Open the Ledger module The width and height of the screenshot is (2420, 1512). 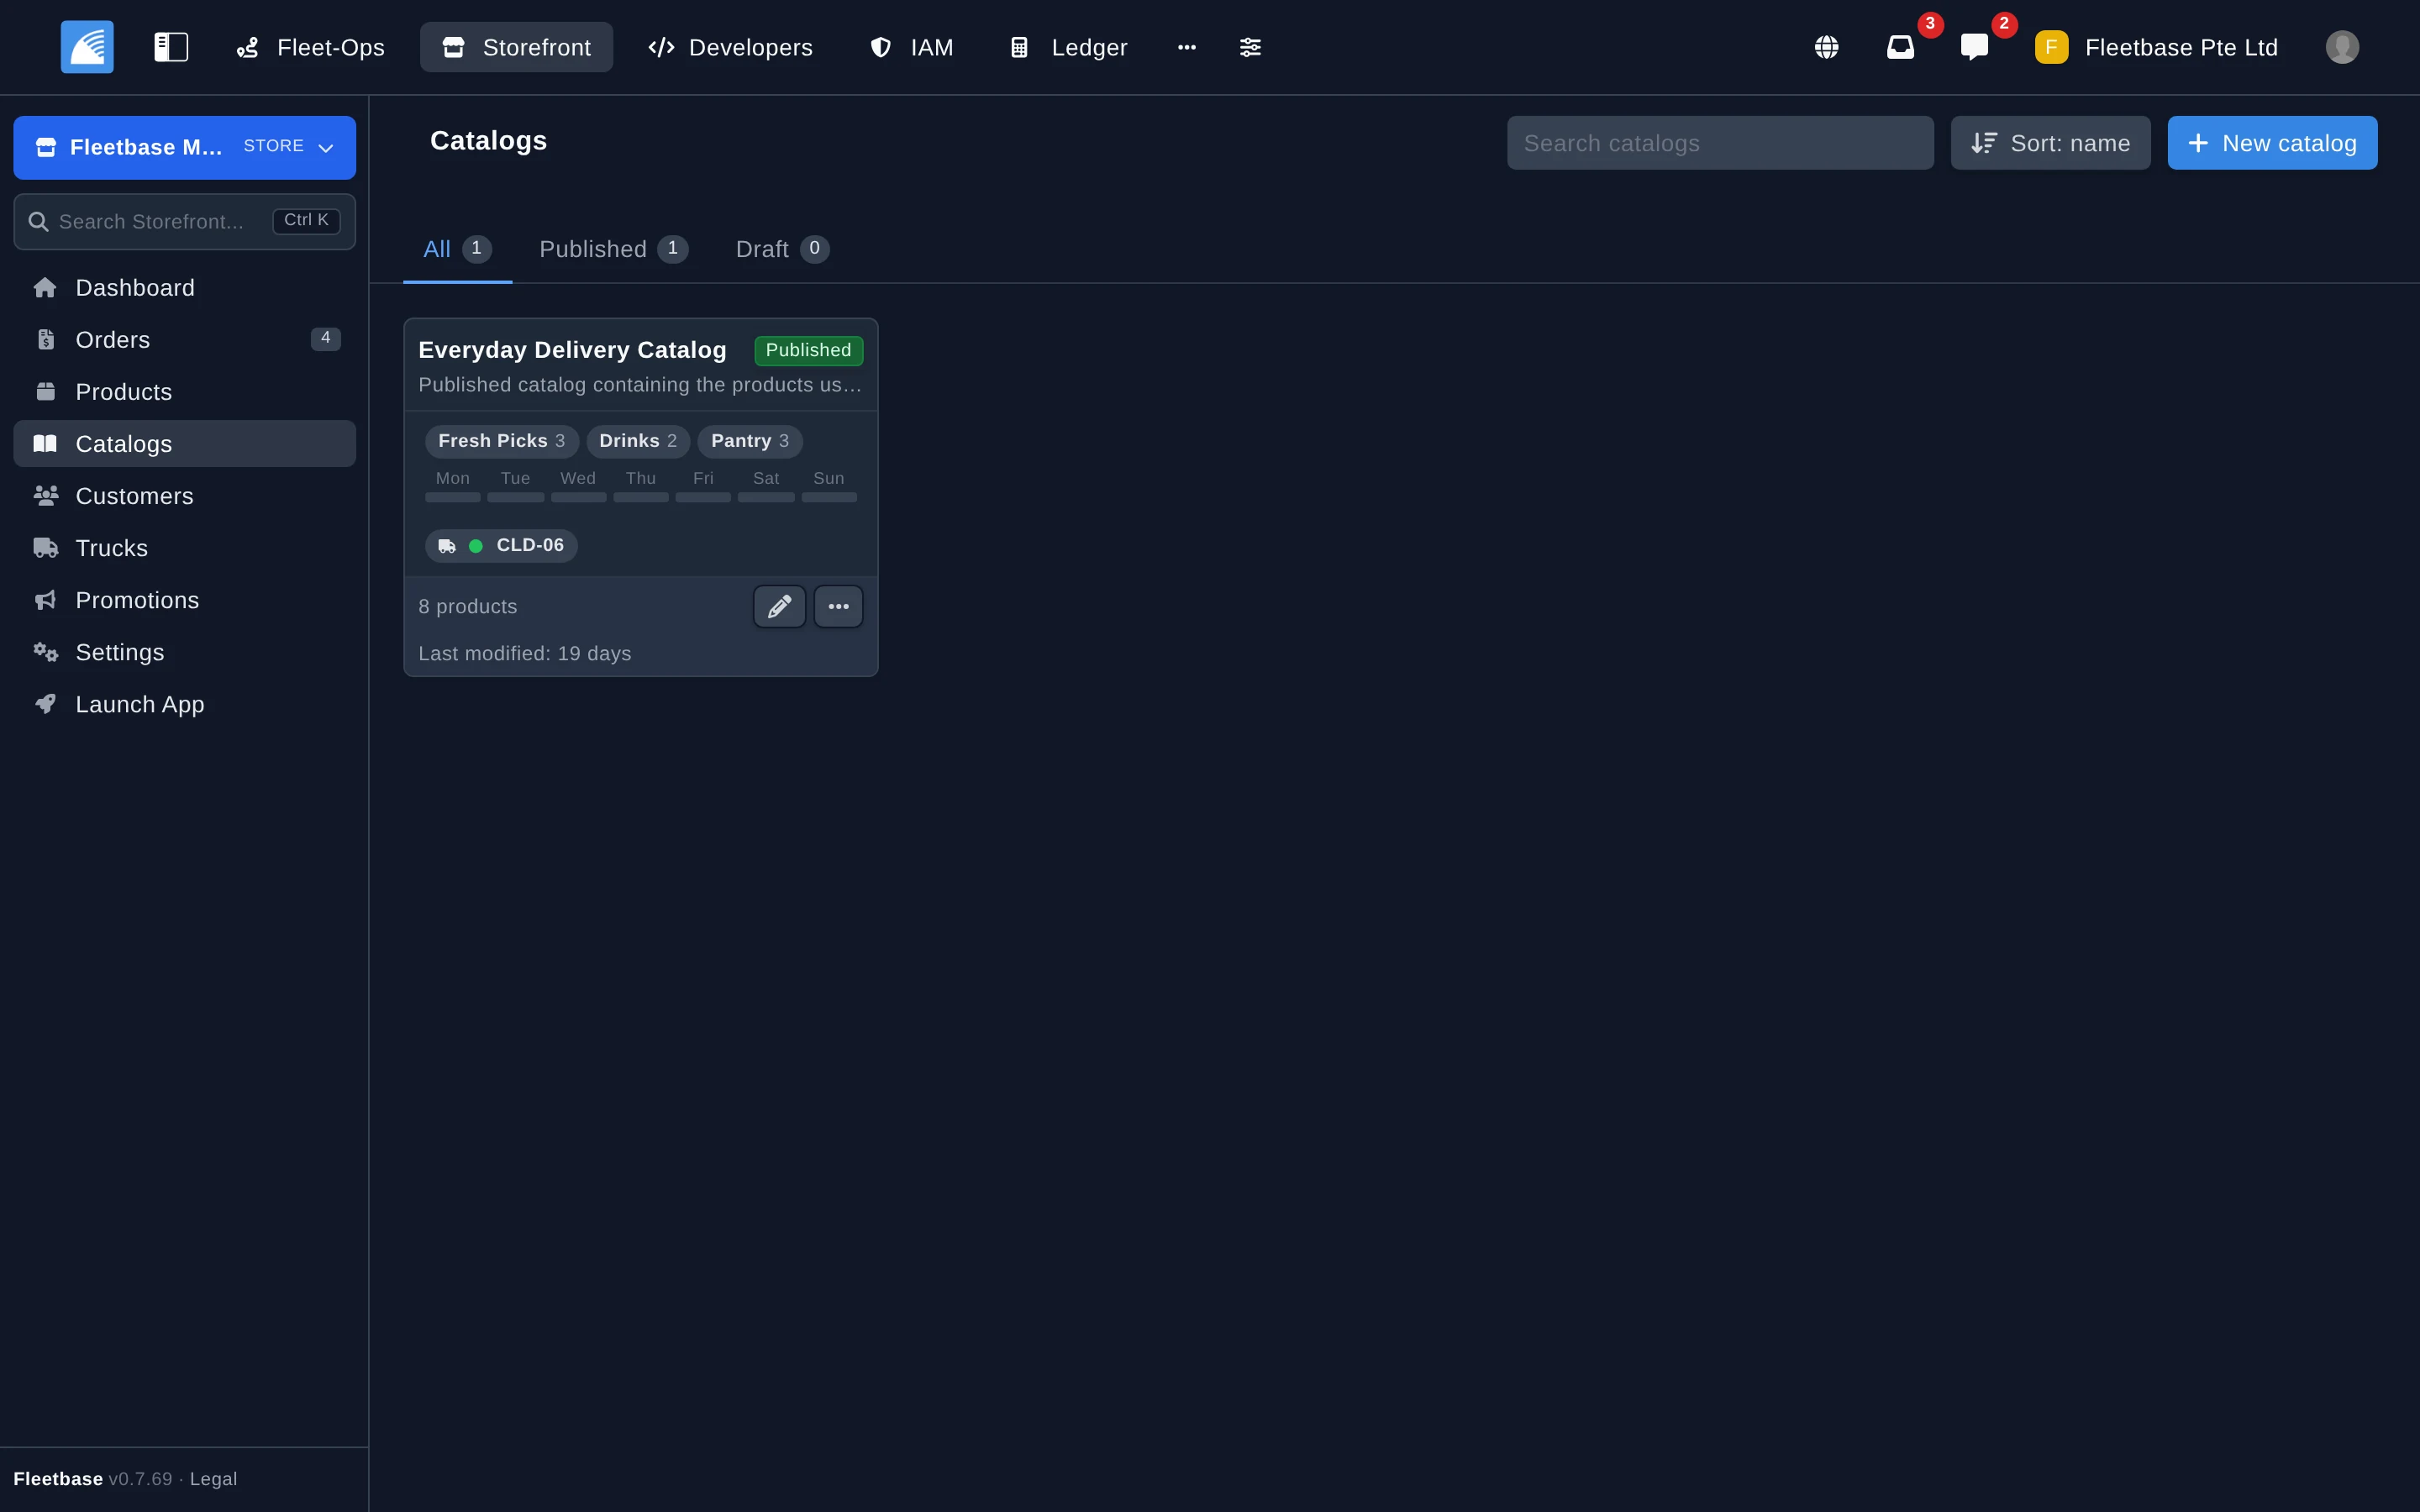(x=1069, y=47)
